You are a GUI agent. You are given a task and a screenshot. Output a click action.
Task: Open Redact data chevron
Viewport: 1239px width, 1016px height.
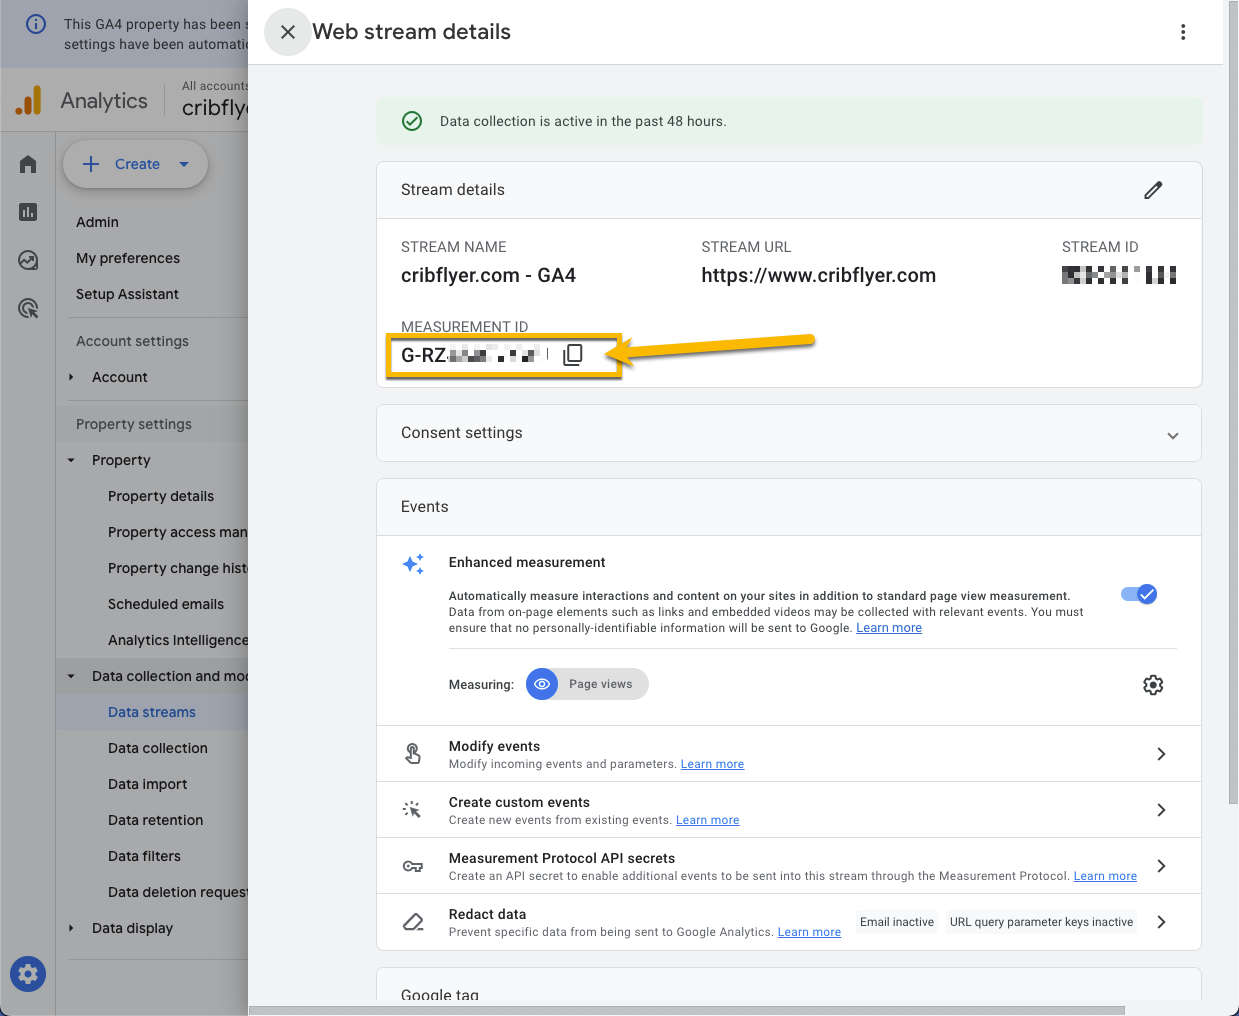click(1161, 922)
